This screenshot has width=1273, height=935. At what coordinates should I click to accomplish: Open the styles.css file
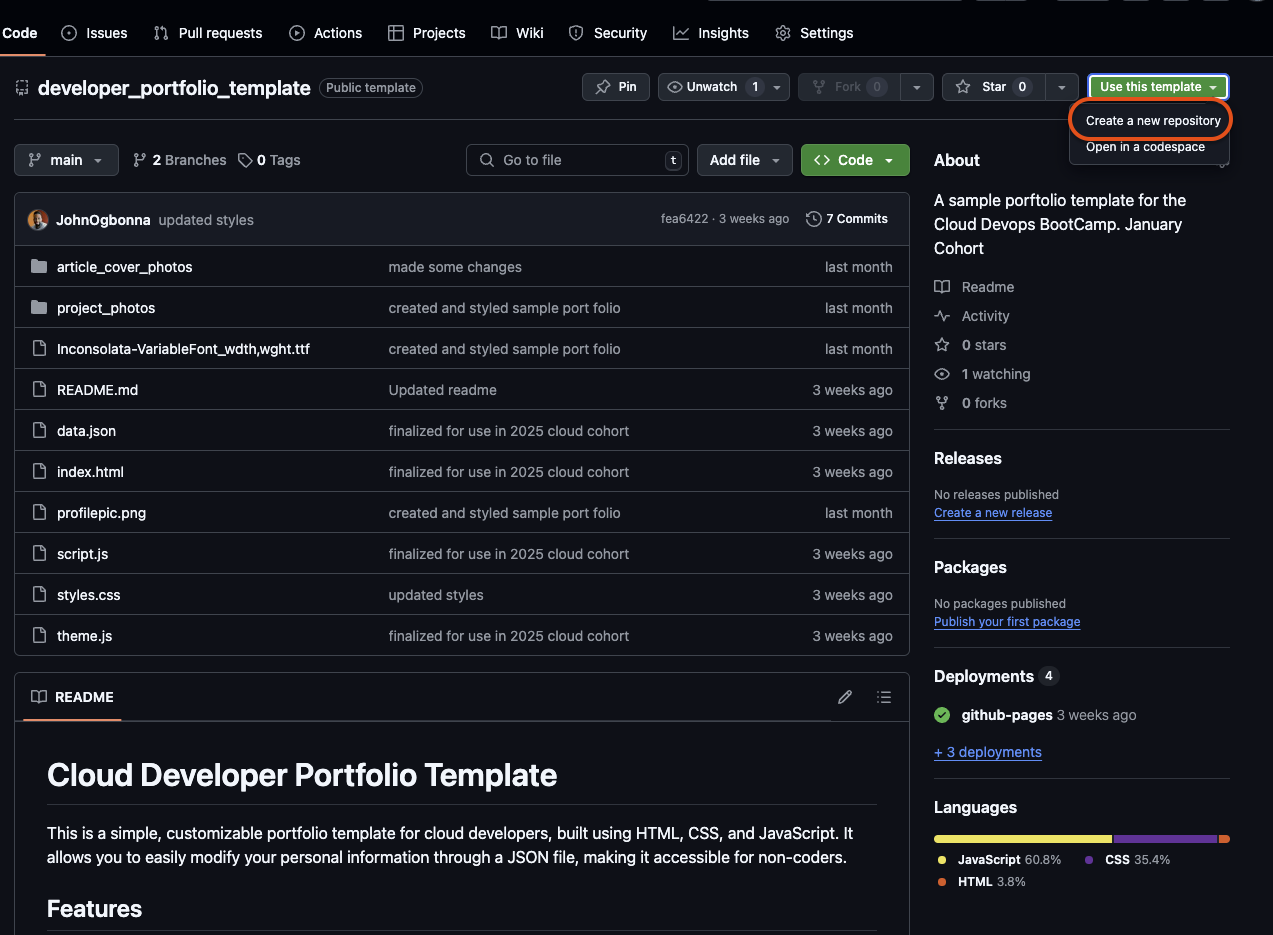coord(88,595)
